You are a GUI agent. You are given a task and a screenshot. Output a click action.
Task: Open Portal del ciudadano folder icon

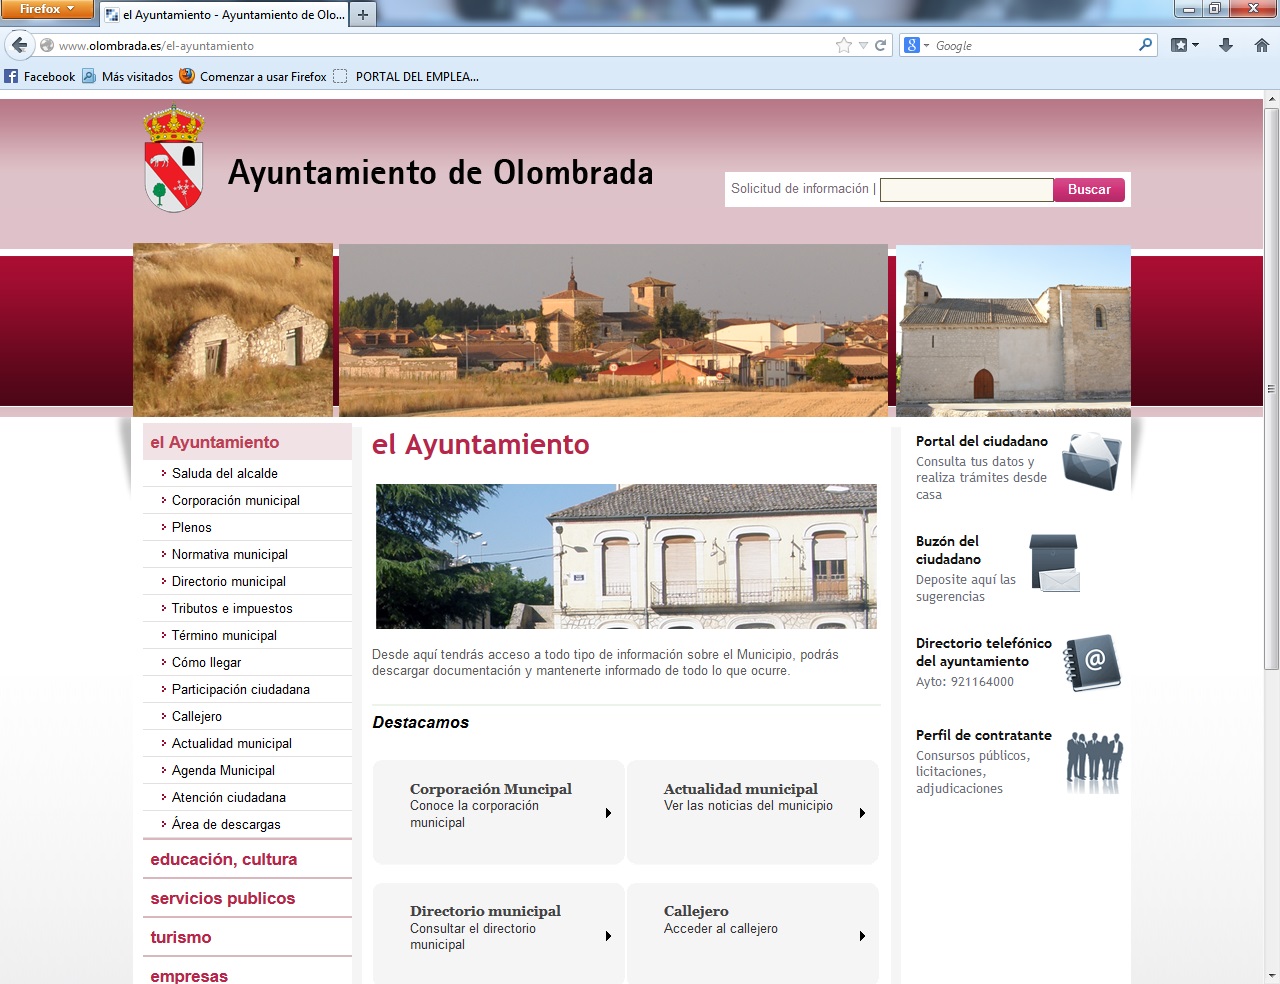1091,462
